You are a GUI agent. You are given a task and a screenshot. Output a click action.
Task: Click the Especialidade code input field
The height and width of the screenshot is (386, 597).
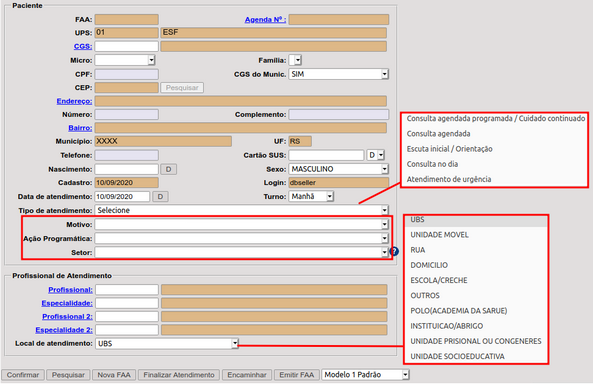pos(127,303)
